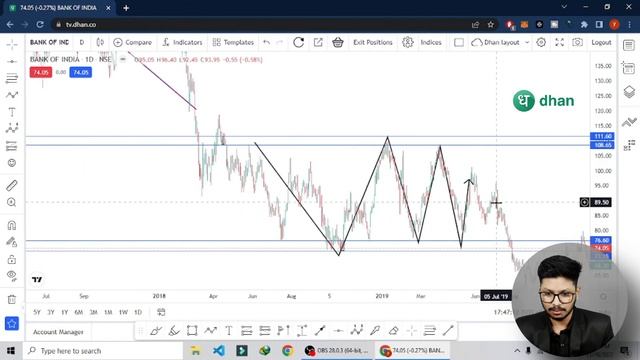This screenshot has height=360, width=640.
Task: Select the Text tool in left sidebar
Action: 12,112
